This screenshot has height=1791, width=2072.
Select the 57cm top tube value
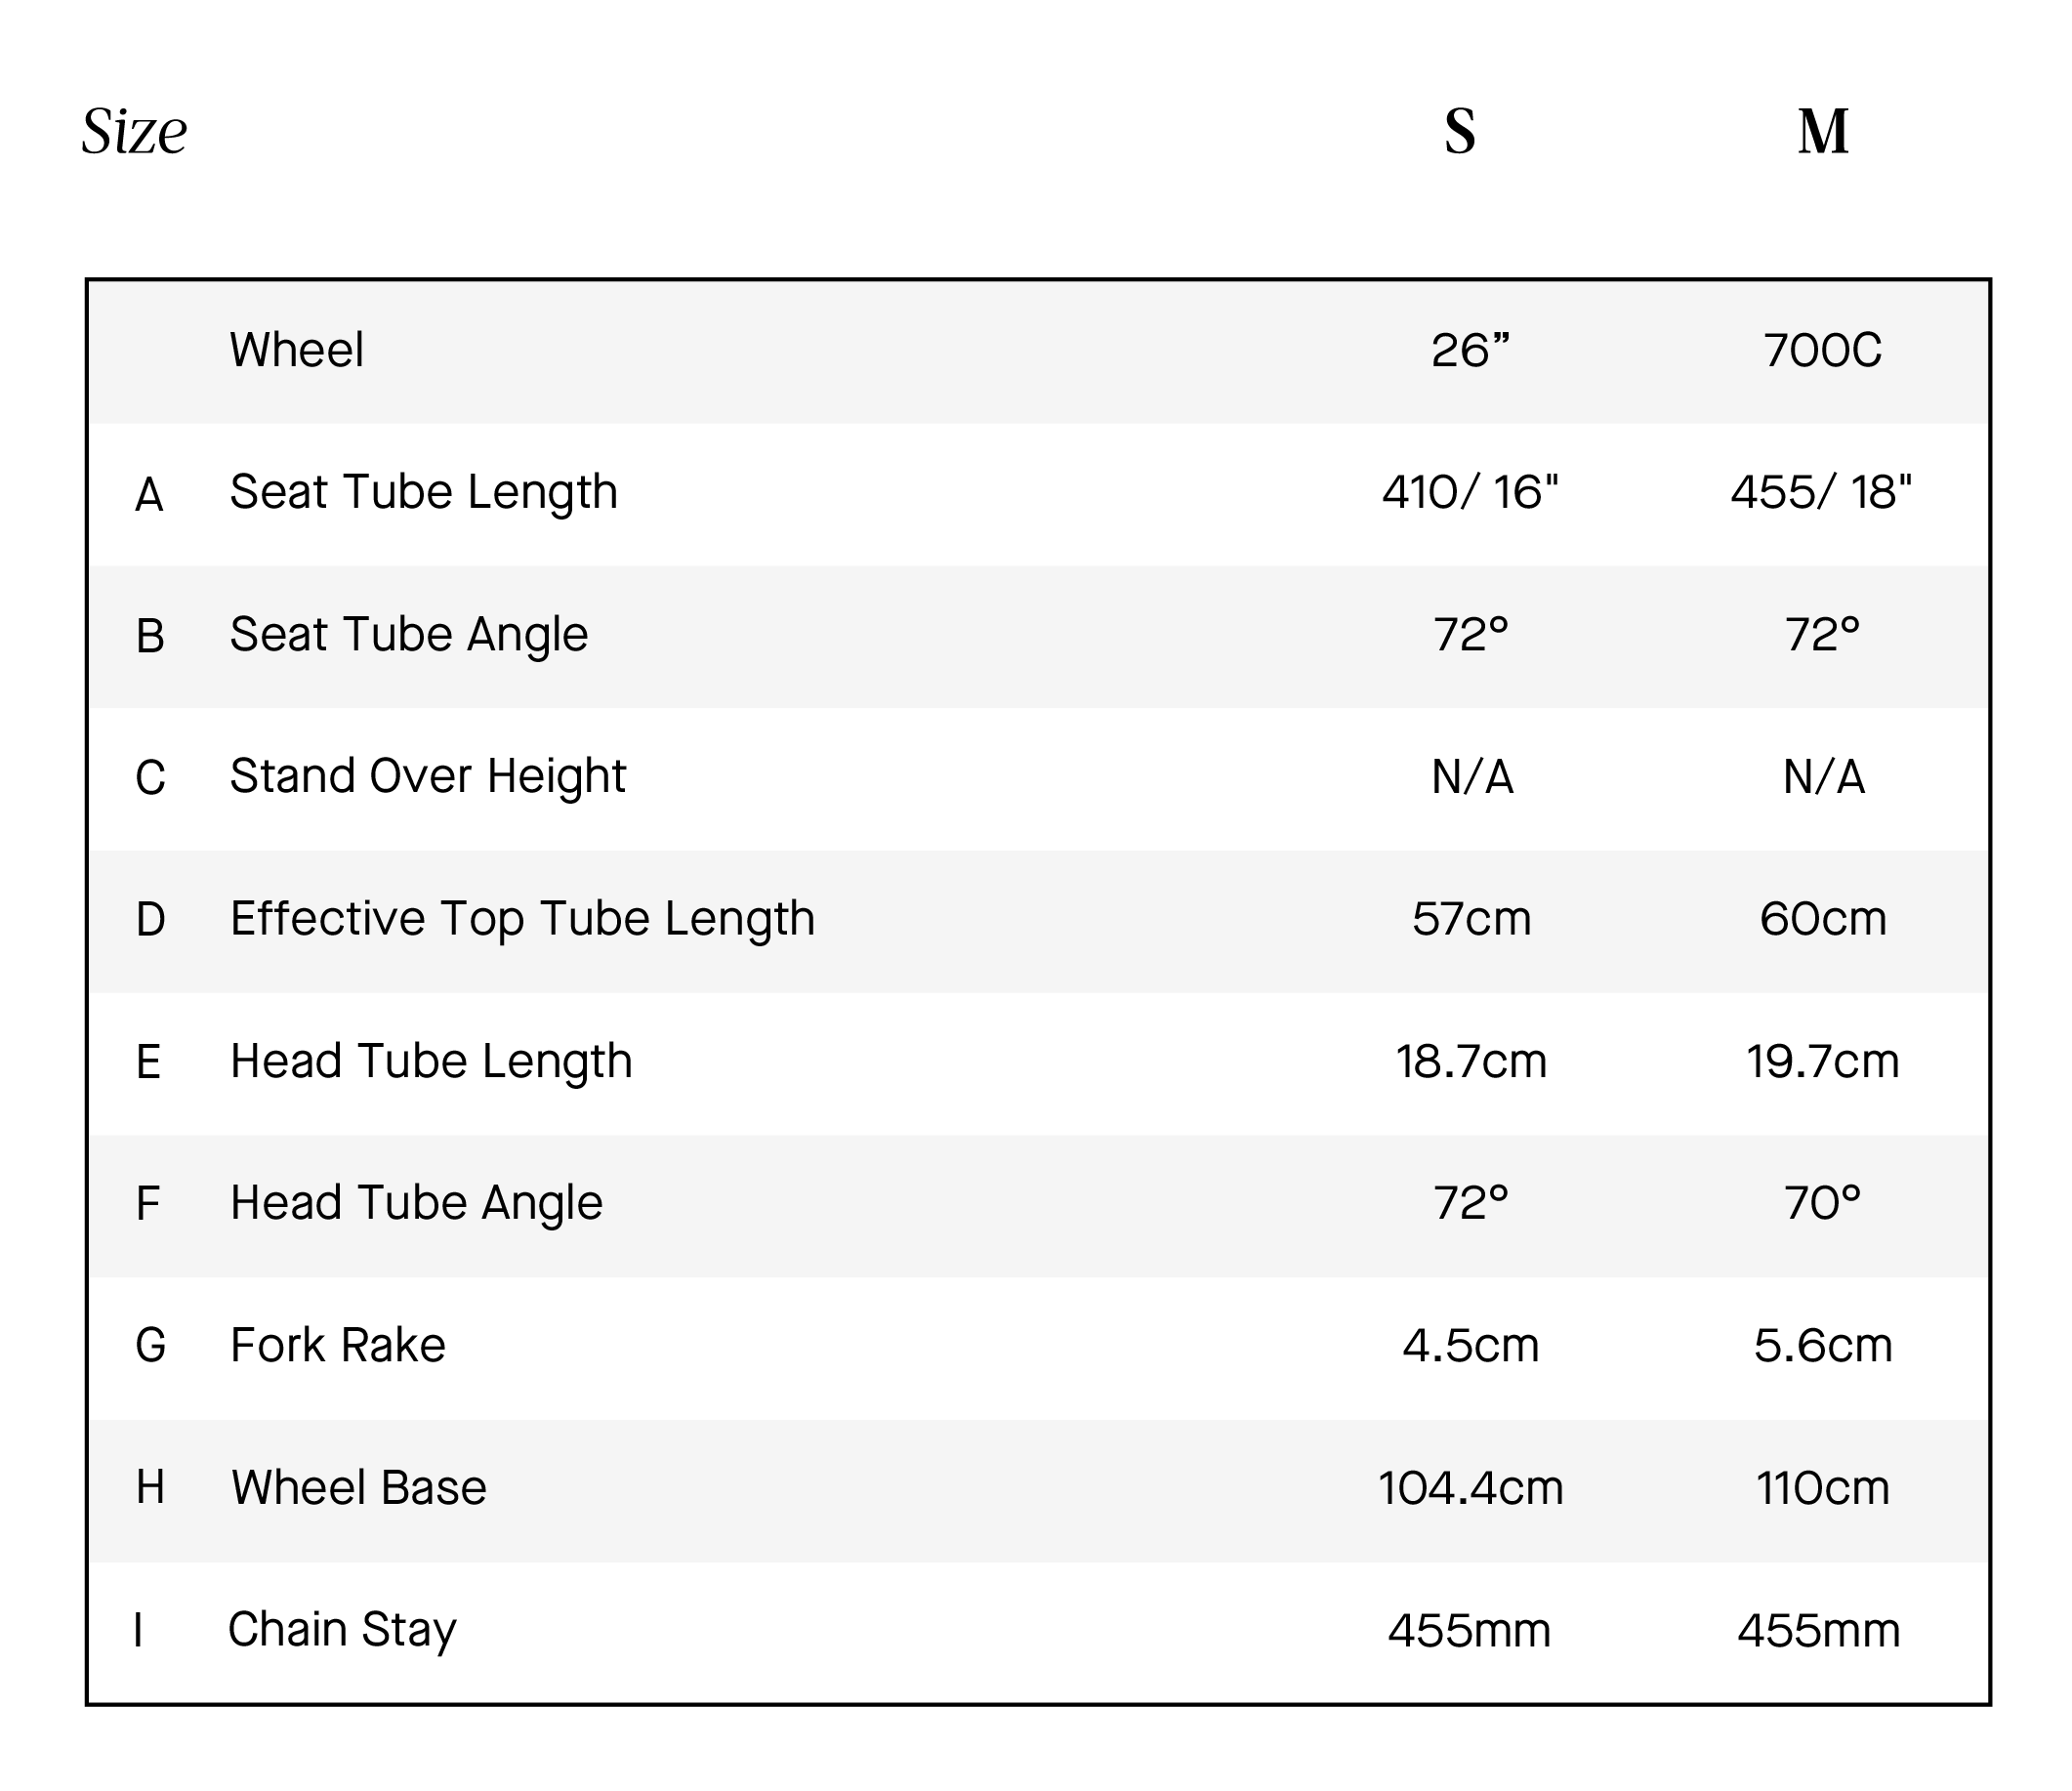point(1471,919)
